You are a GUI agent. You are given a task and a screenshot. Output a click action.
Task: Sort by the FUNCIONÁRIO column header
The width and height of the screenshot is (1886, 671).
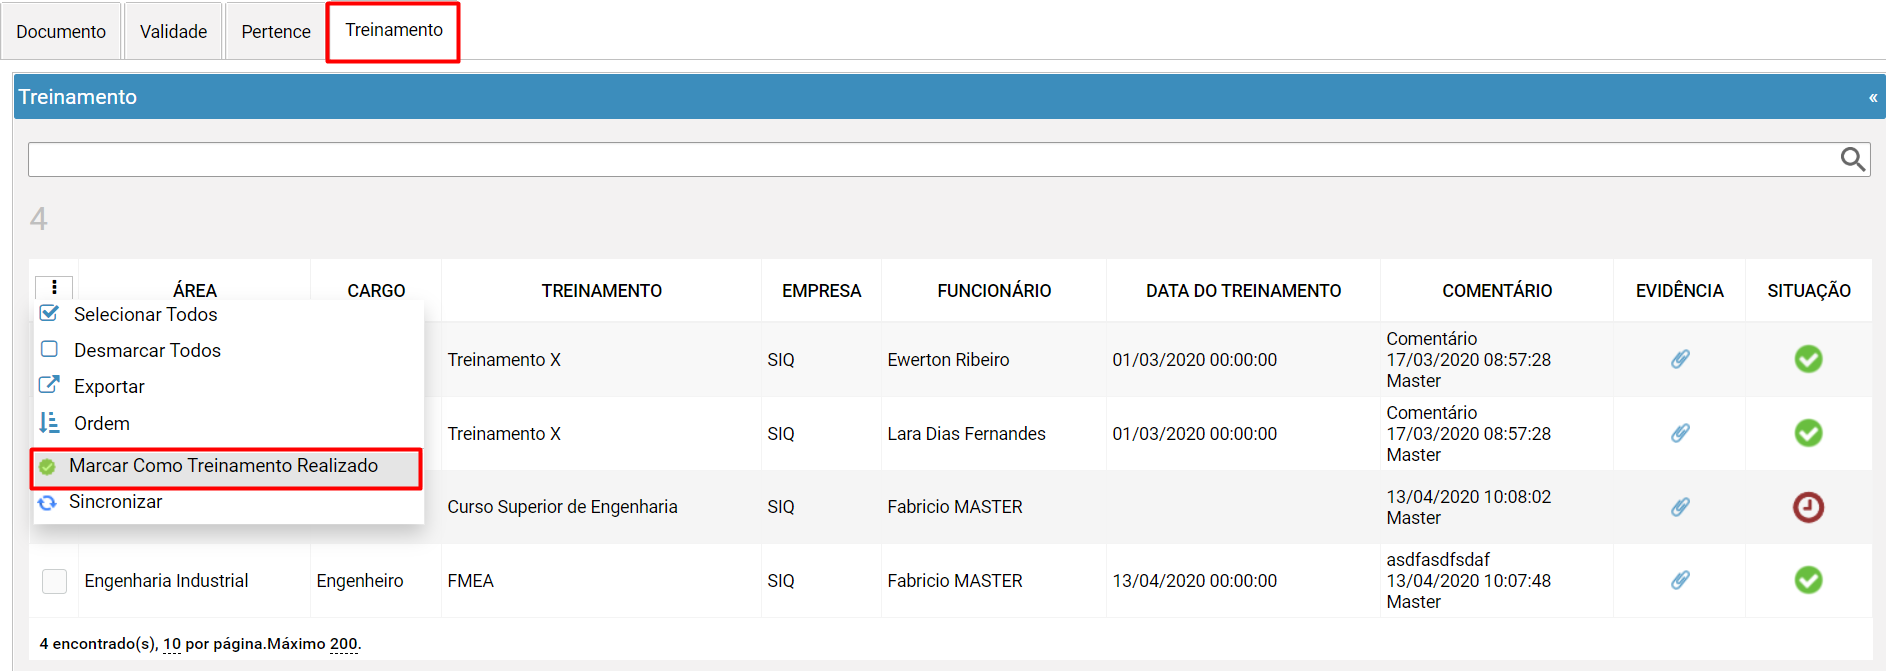point(994,291)
